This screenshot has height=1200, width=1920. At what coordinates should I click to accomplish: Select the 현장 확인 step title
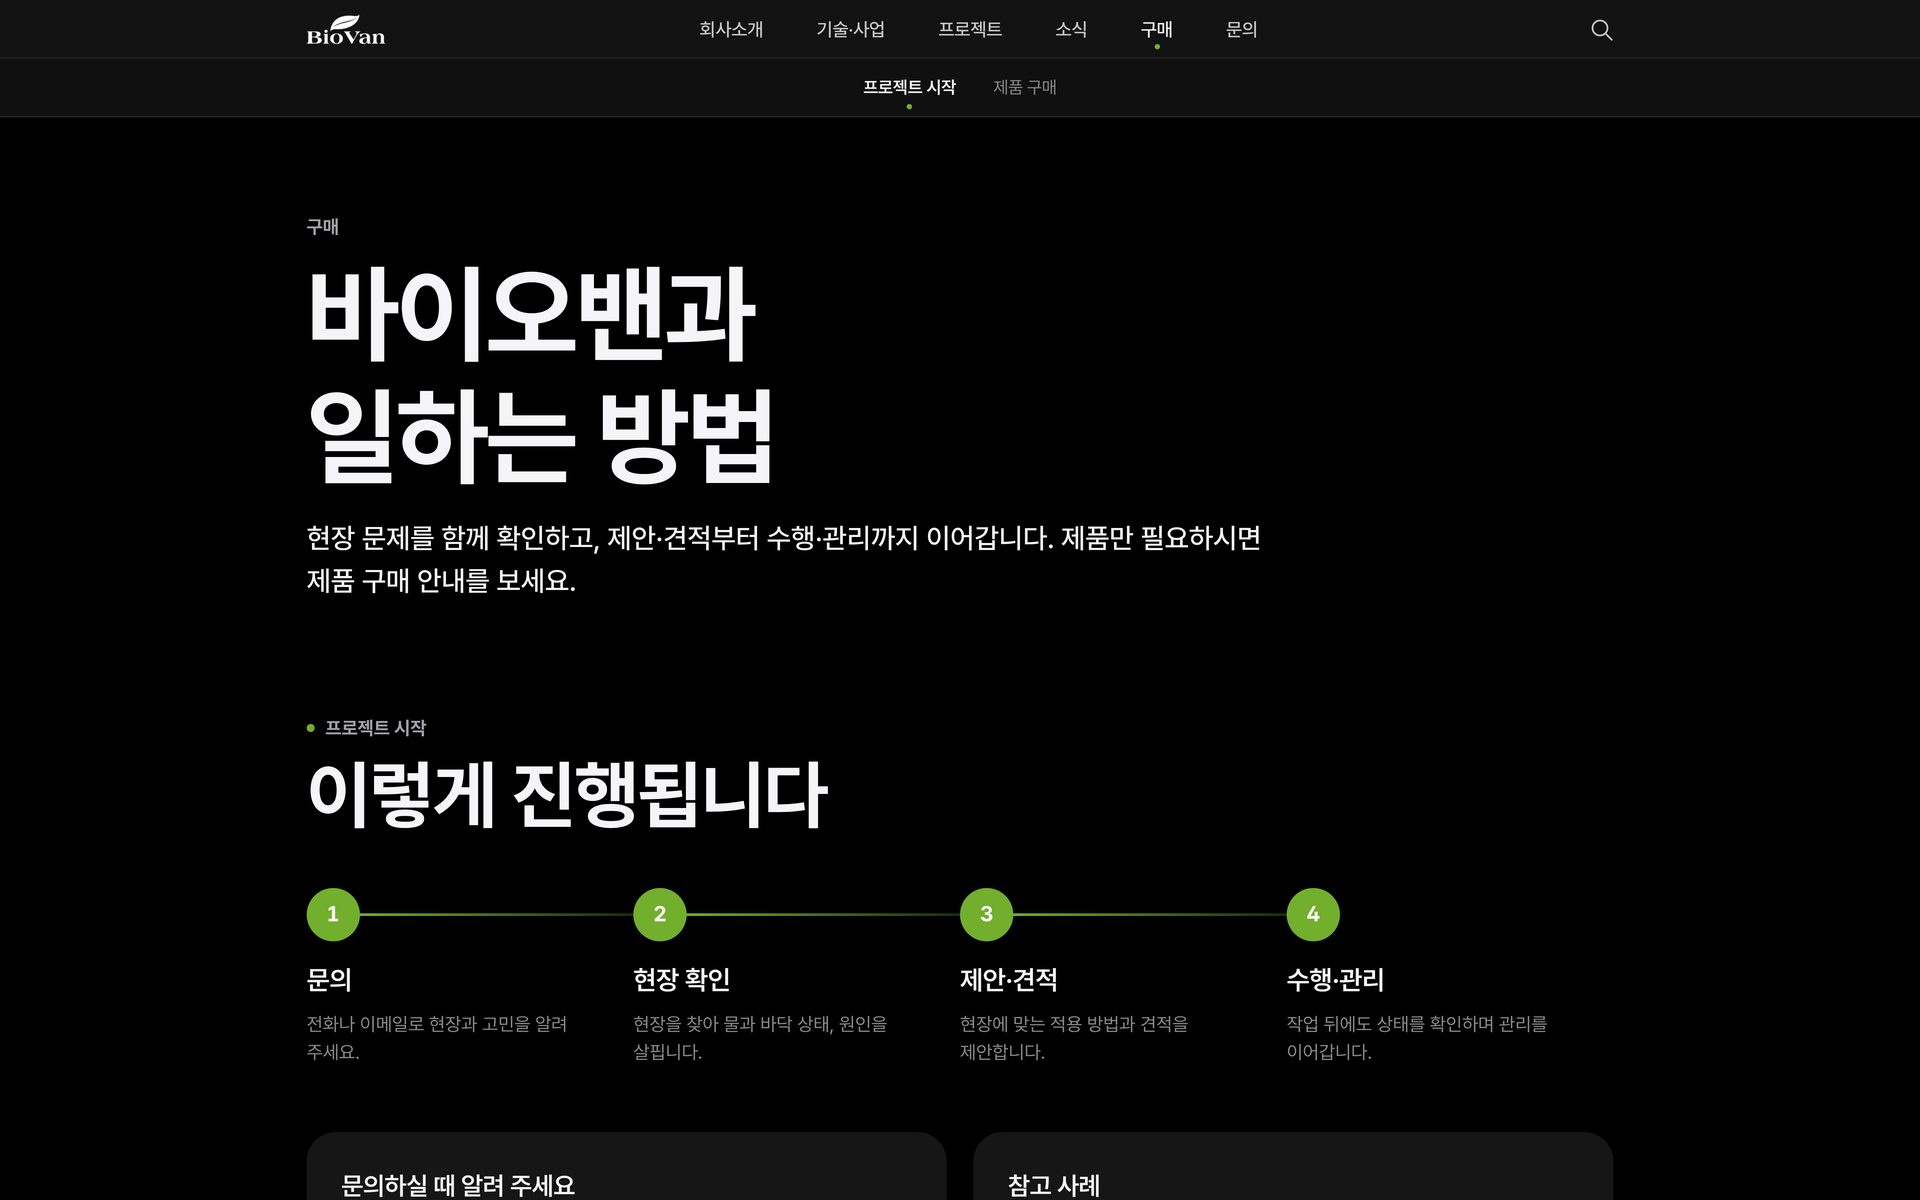click(x=682, y=979)
